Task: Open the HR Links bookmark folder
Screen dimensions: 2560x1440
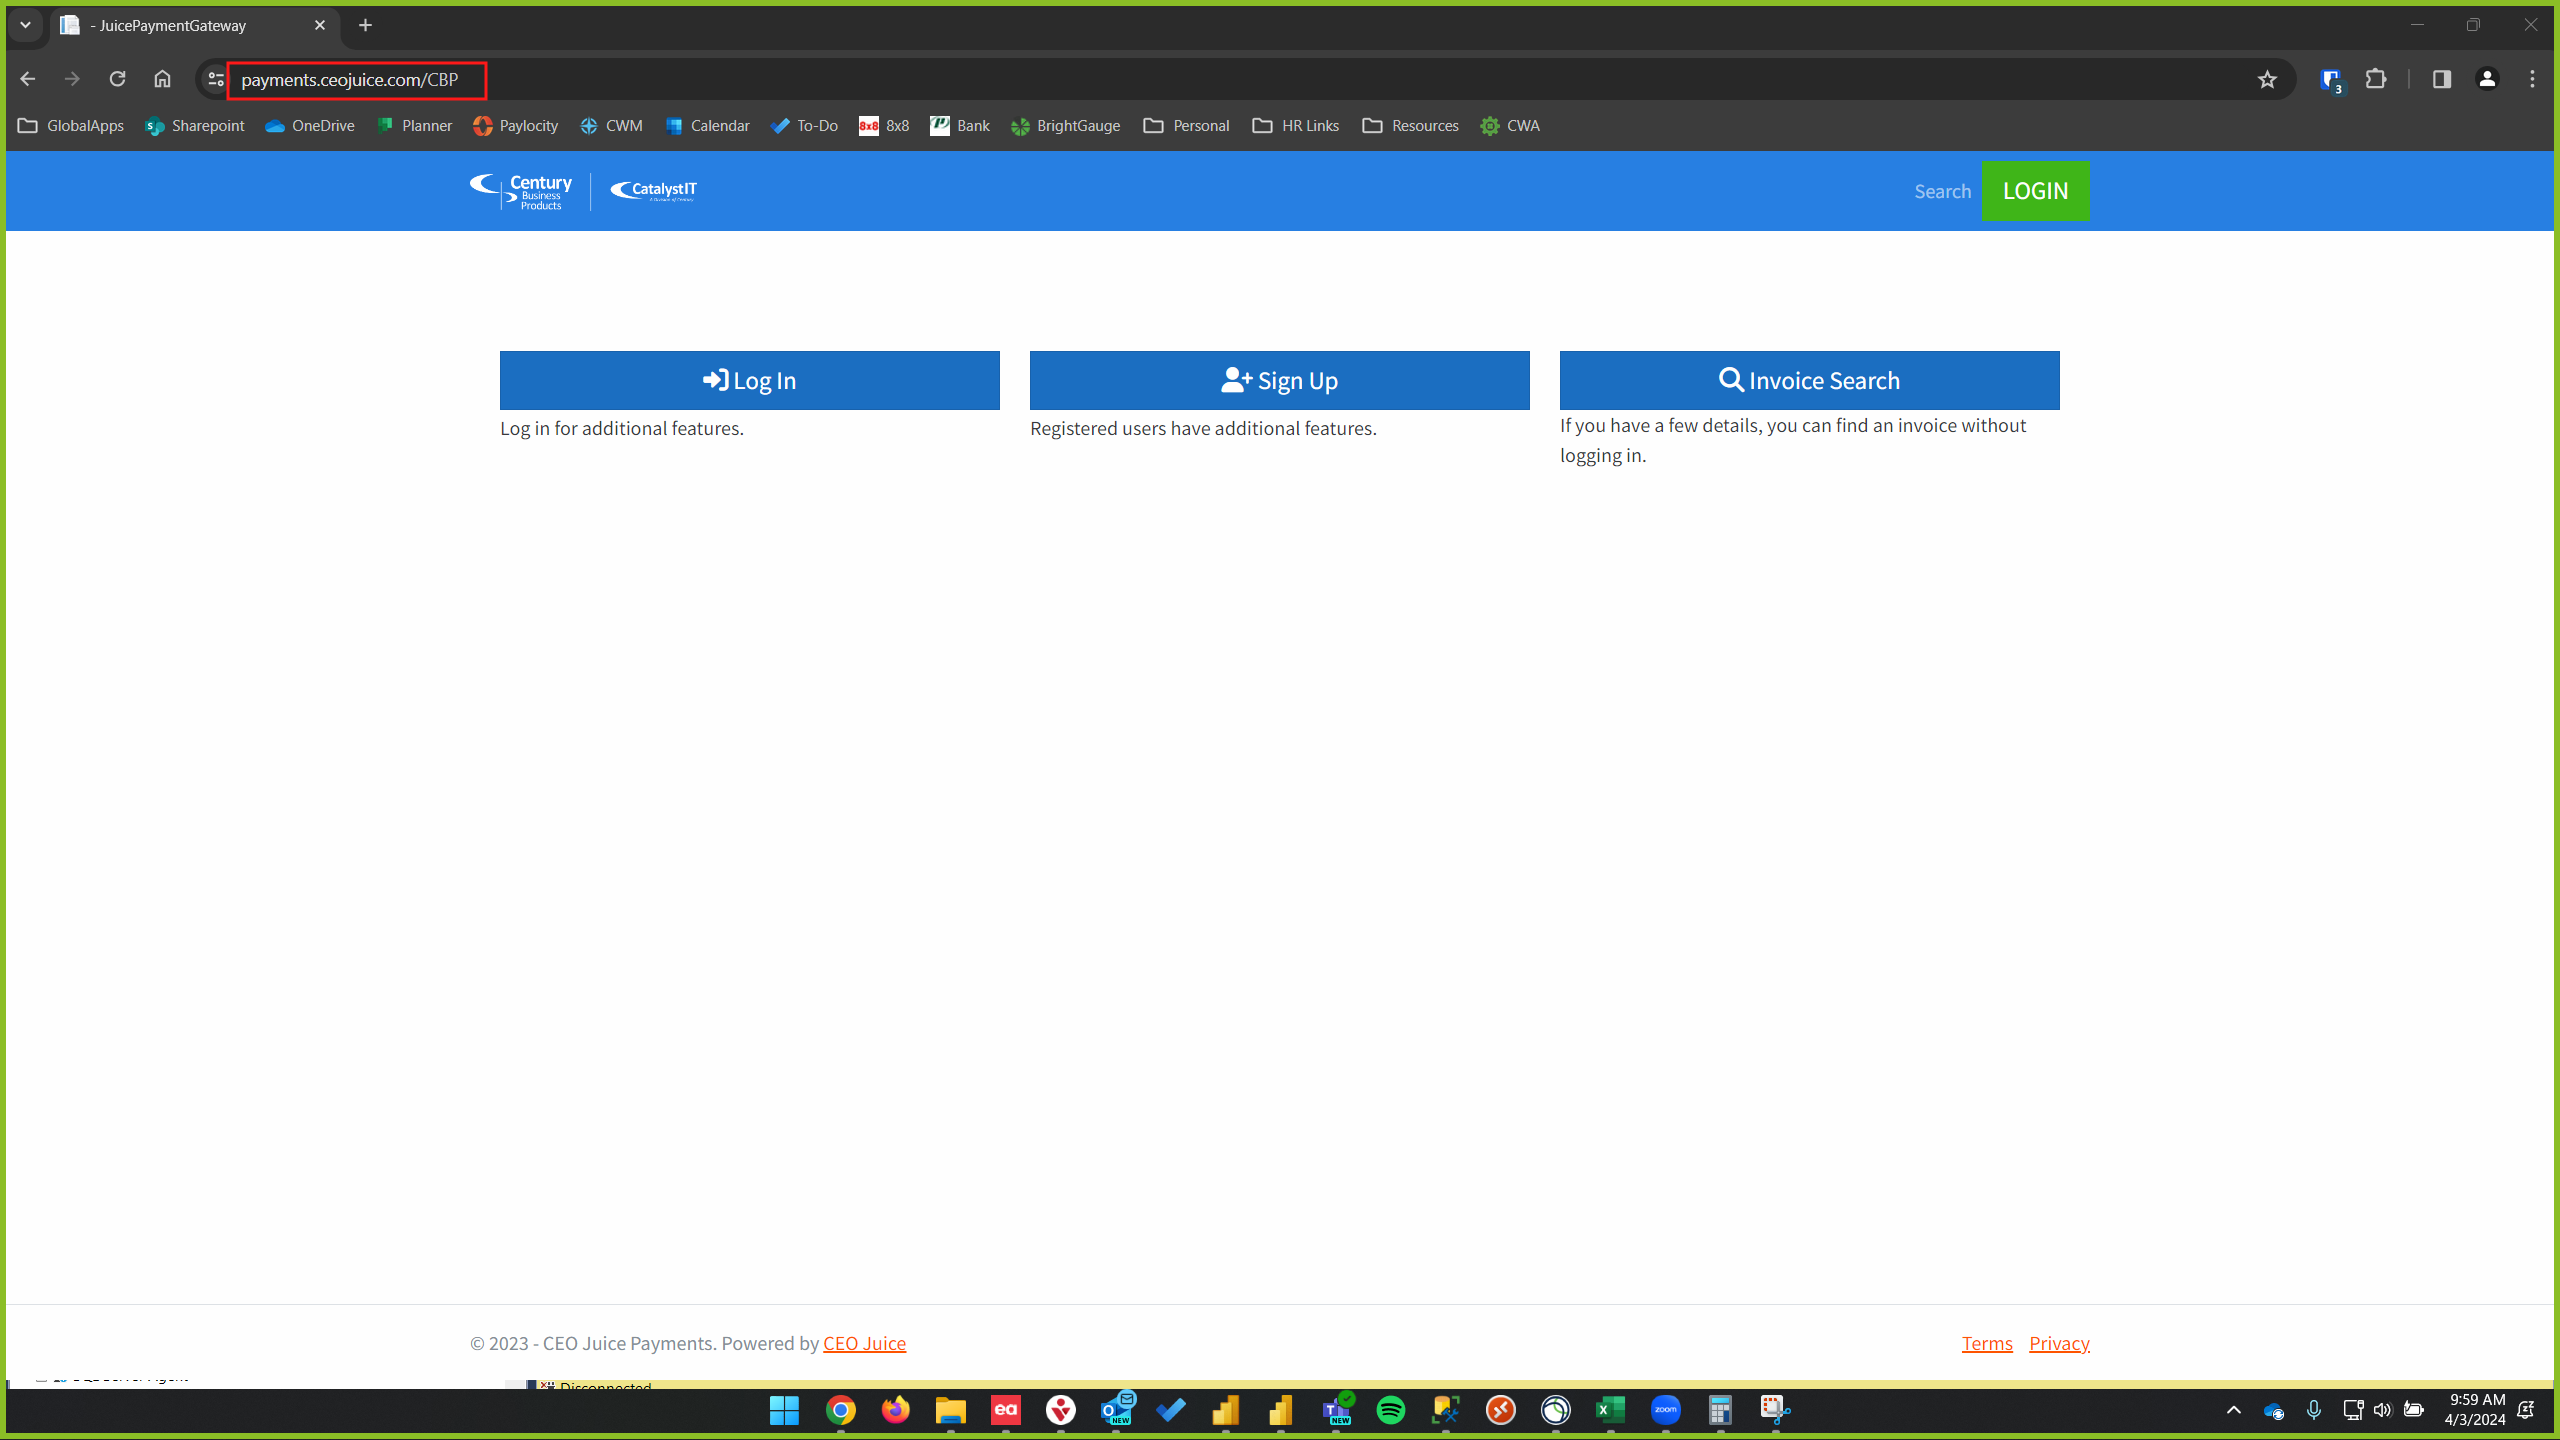Action: coord(1296,126)
